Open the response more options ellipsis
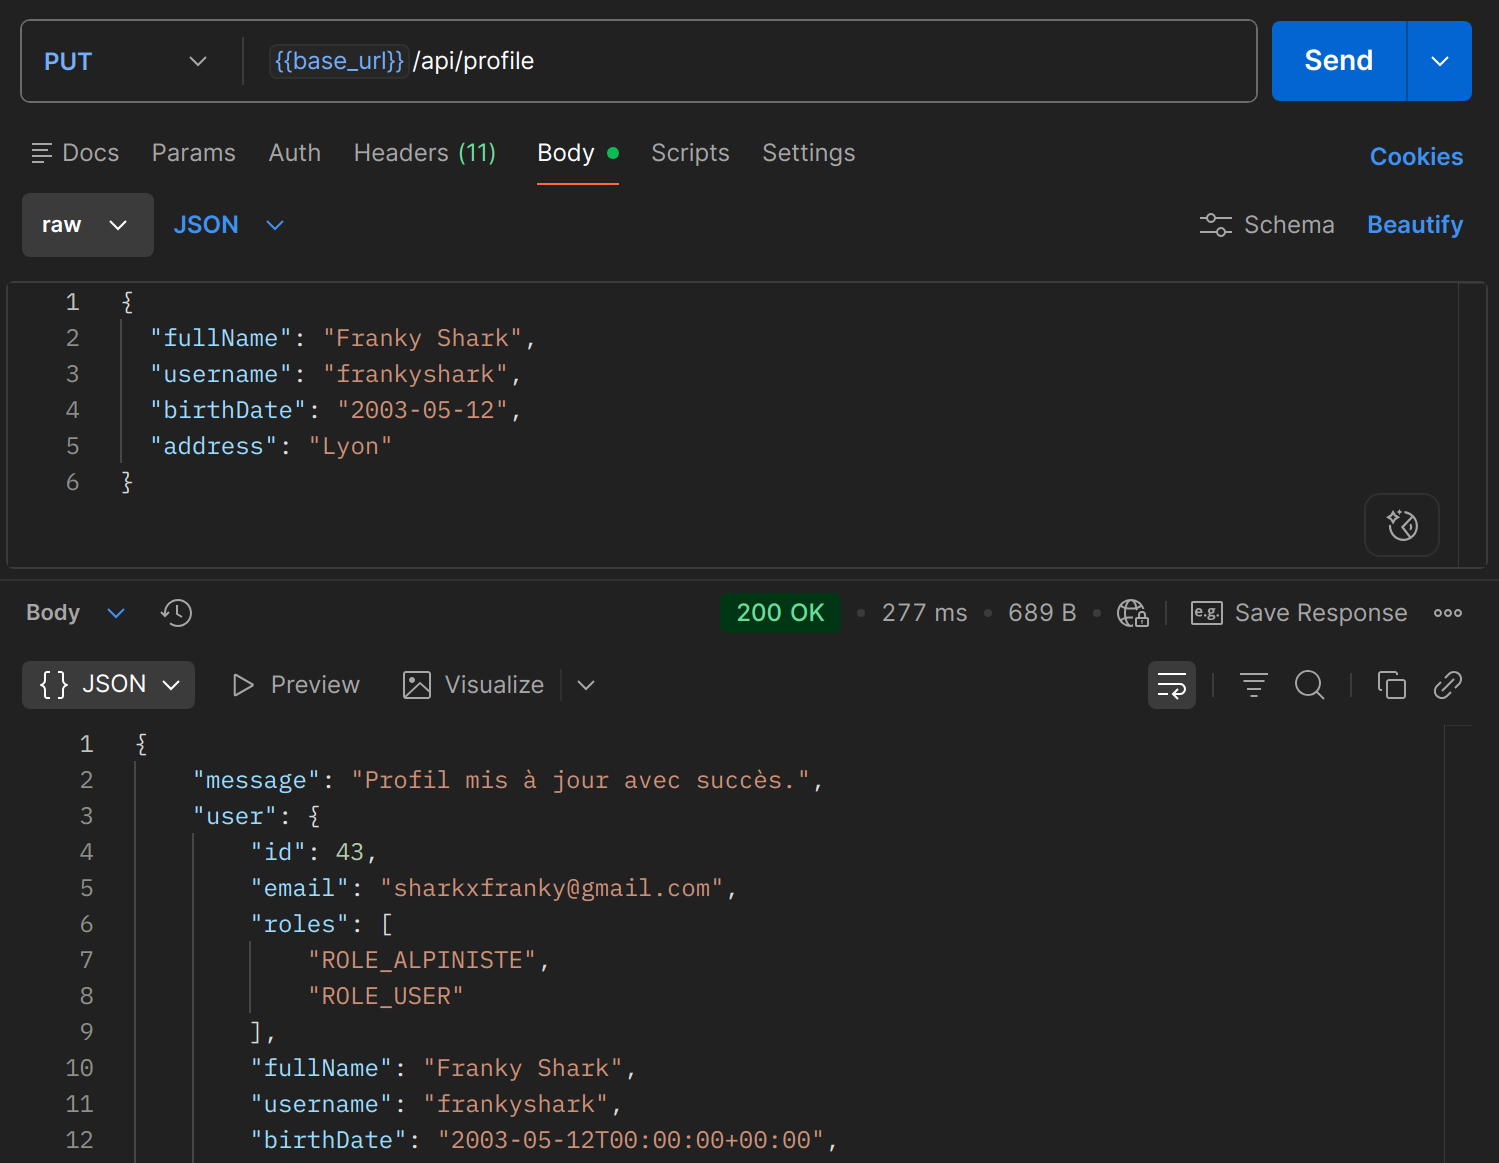Screen dimensions: 1499x1163 pyautogui.click(x=1447, y=613)
